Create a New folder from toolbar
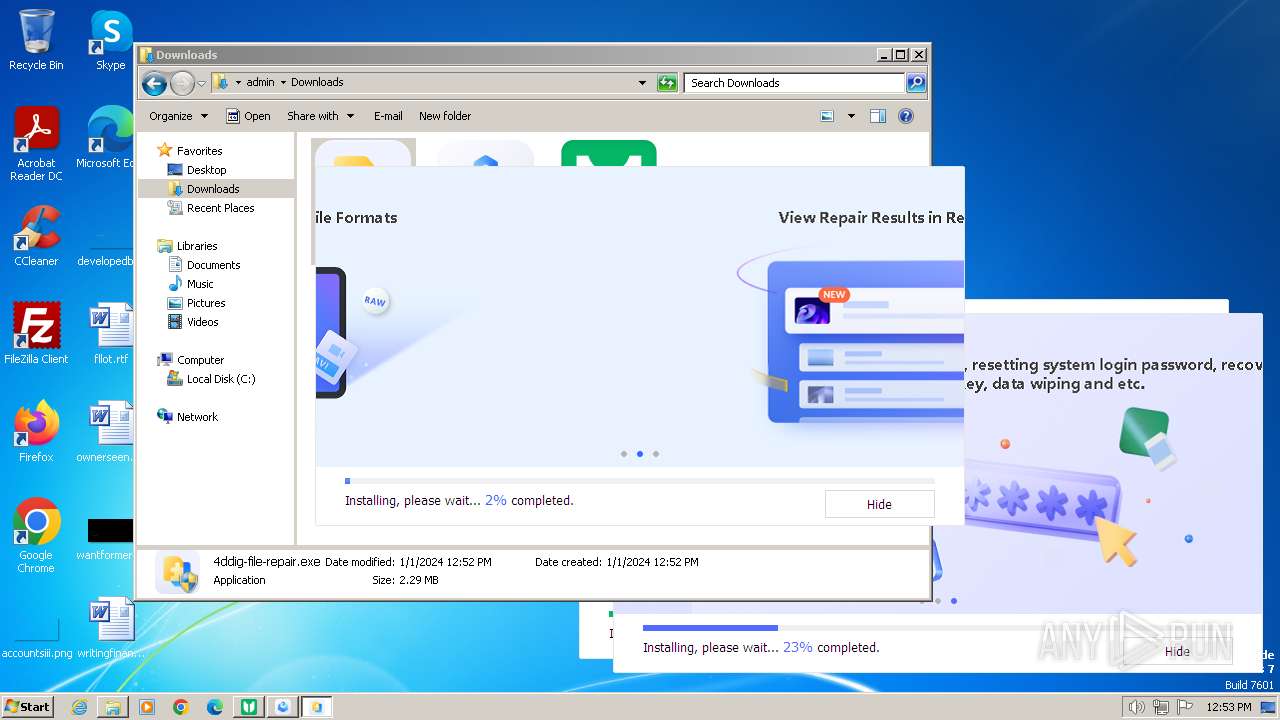This screenshot has width=1280, height=720. tap(445, 116)
